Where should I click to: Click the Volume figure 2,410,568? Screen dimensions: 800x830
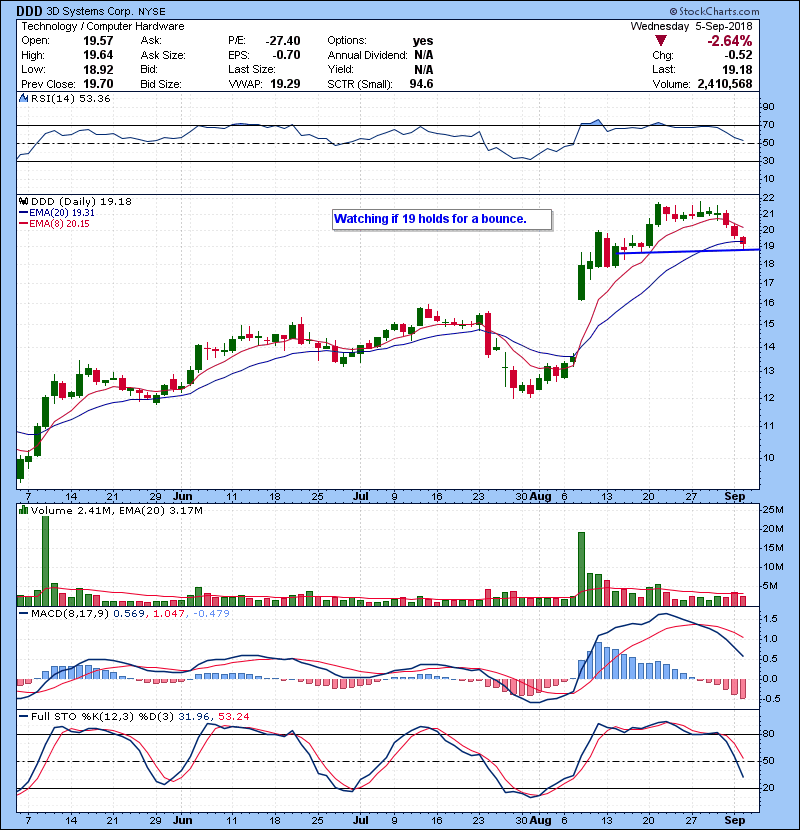[x=725, y=84]
